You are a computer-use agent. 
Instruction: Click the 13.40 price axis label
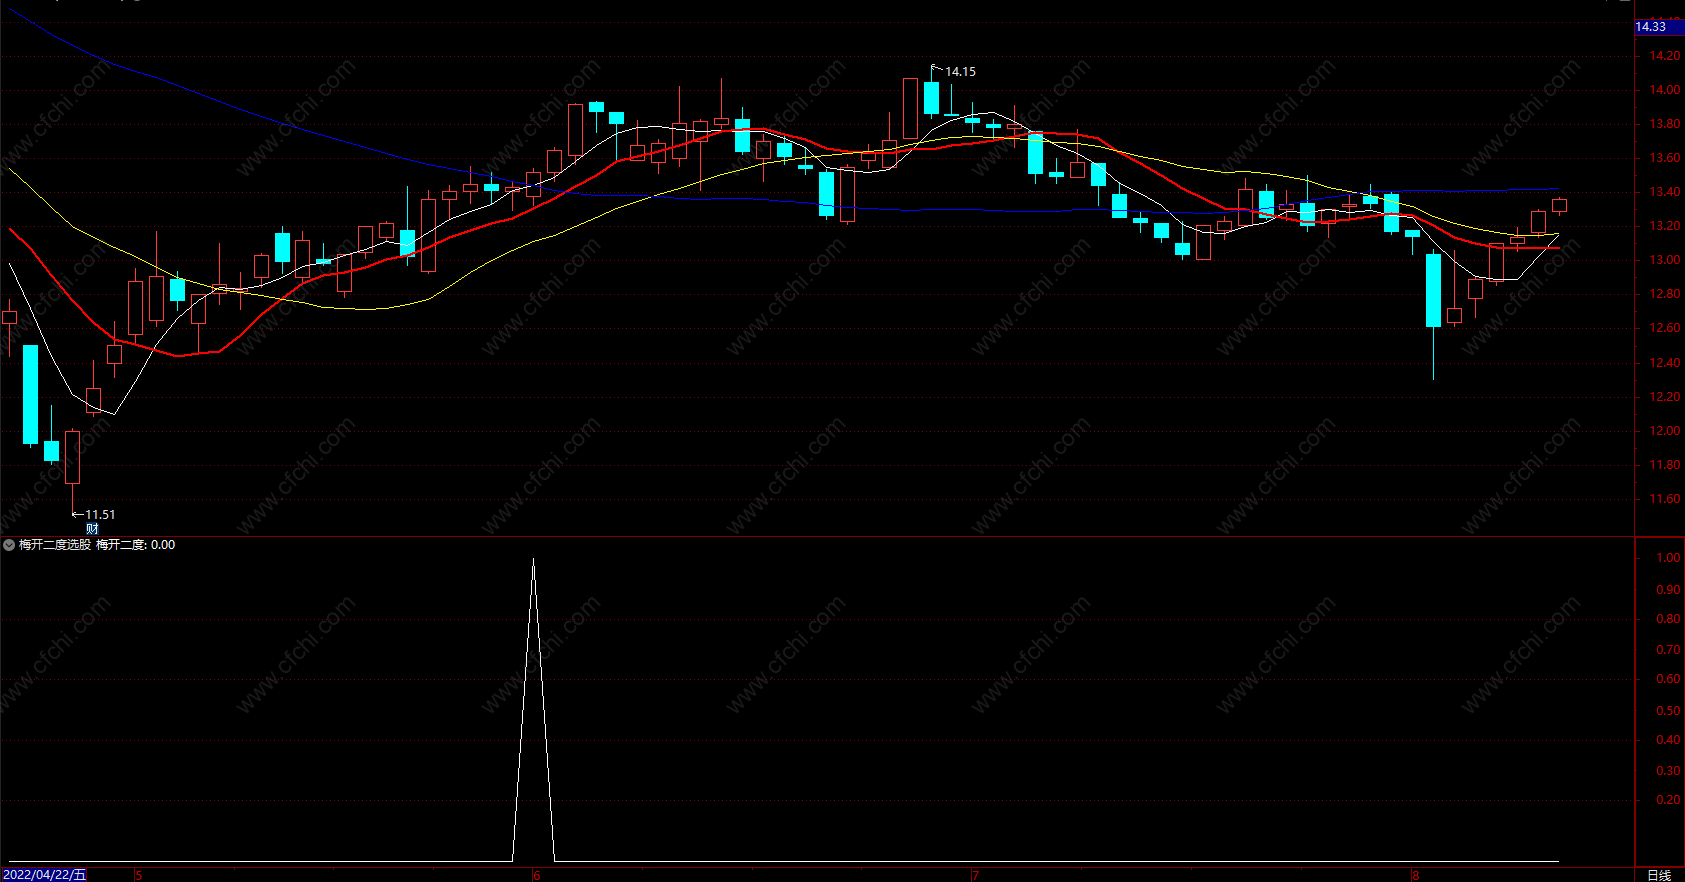click(x=1665, y=192)
